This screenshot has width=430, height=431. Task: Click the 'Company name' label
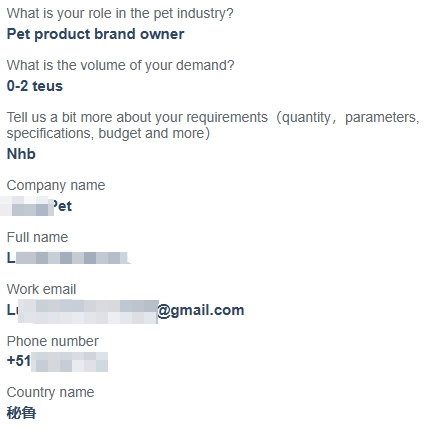tap(56, 186)
